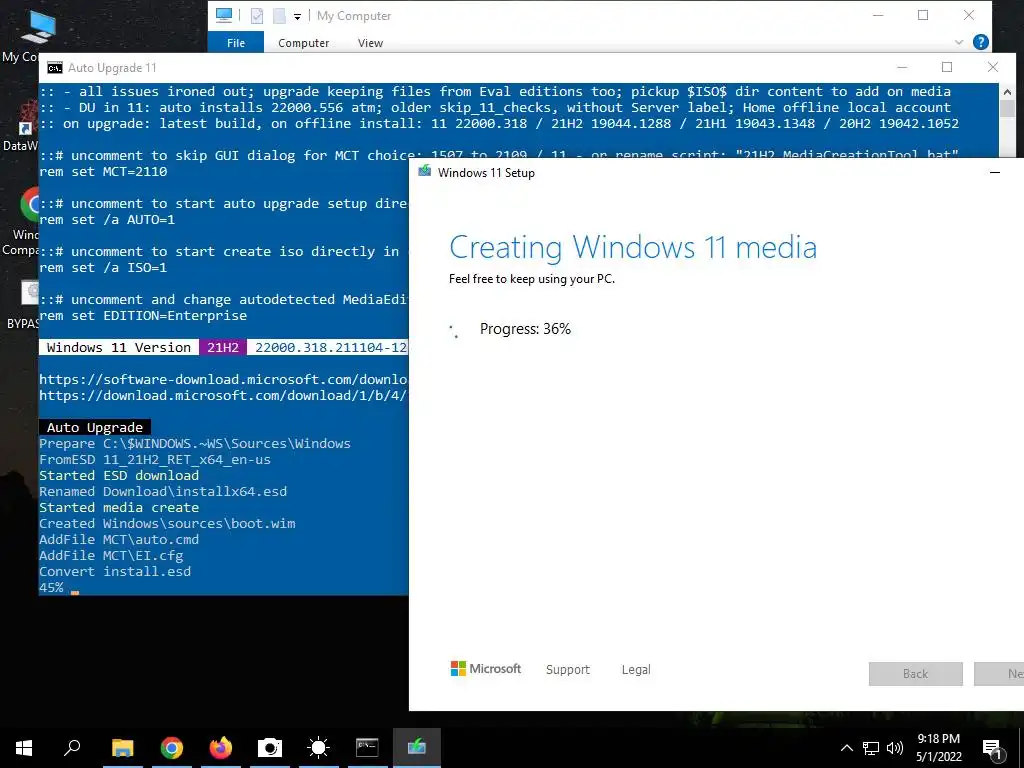Viewport: 1024px width, 768px height.
Task: Open File Explorer from the taskbar
Action: coord(122,747)
